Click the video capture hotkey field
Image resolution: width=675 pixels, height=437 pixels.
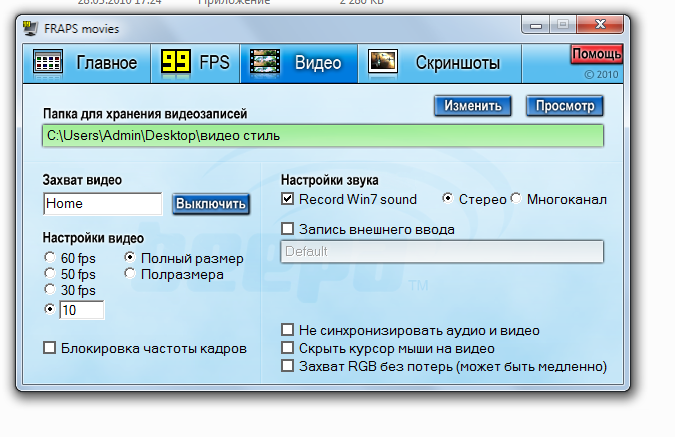click(102, 204)
